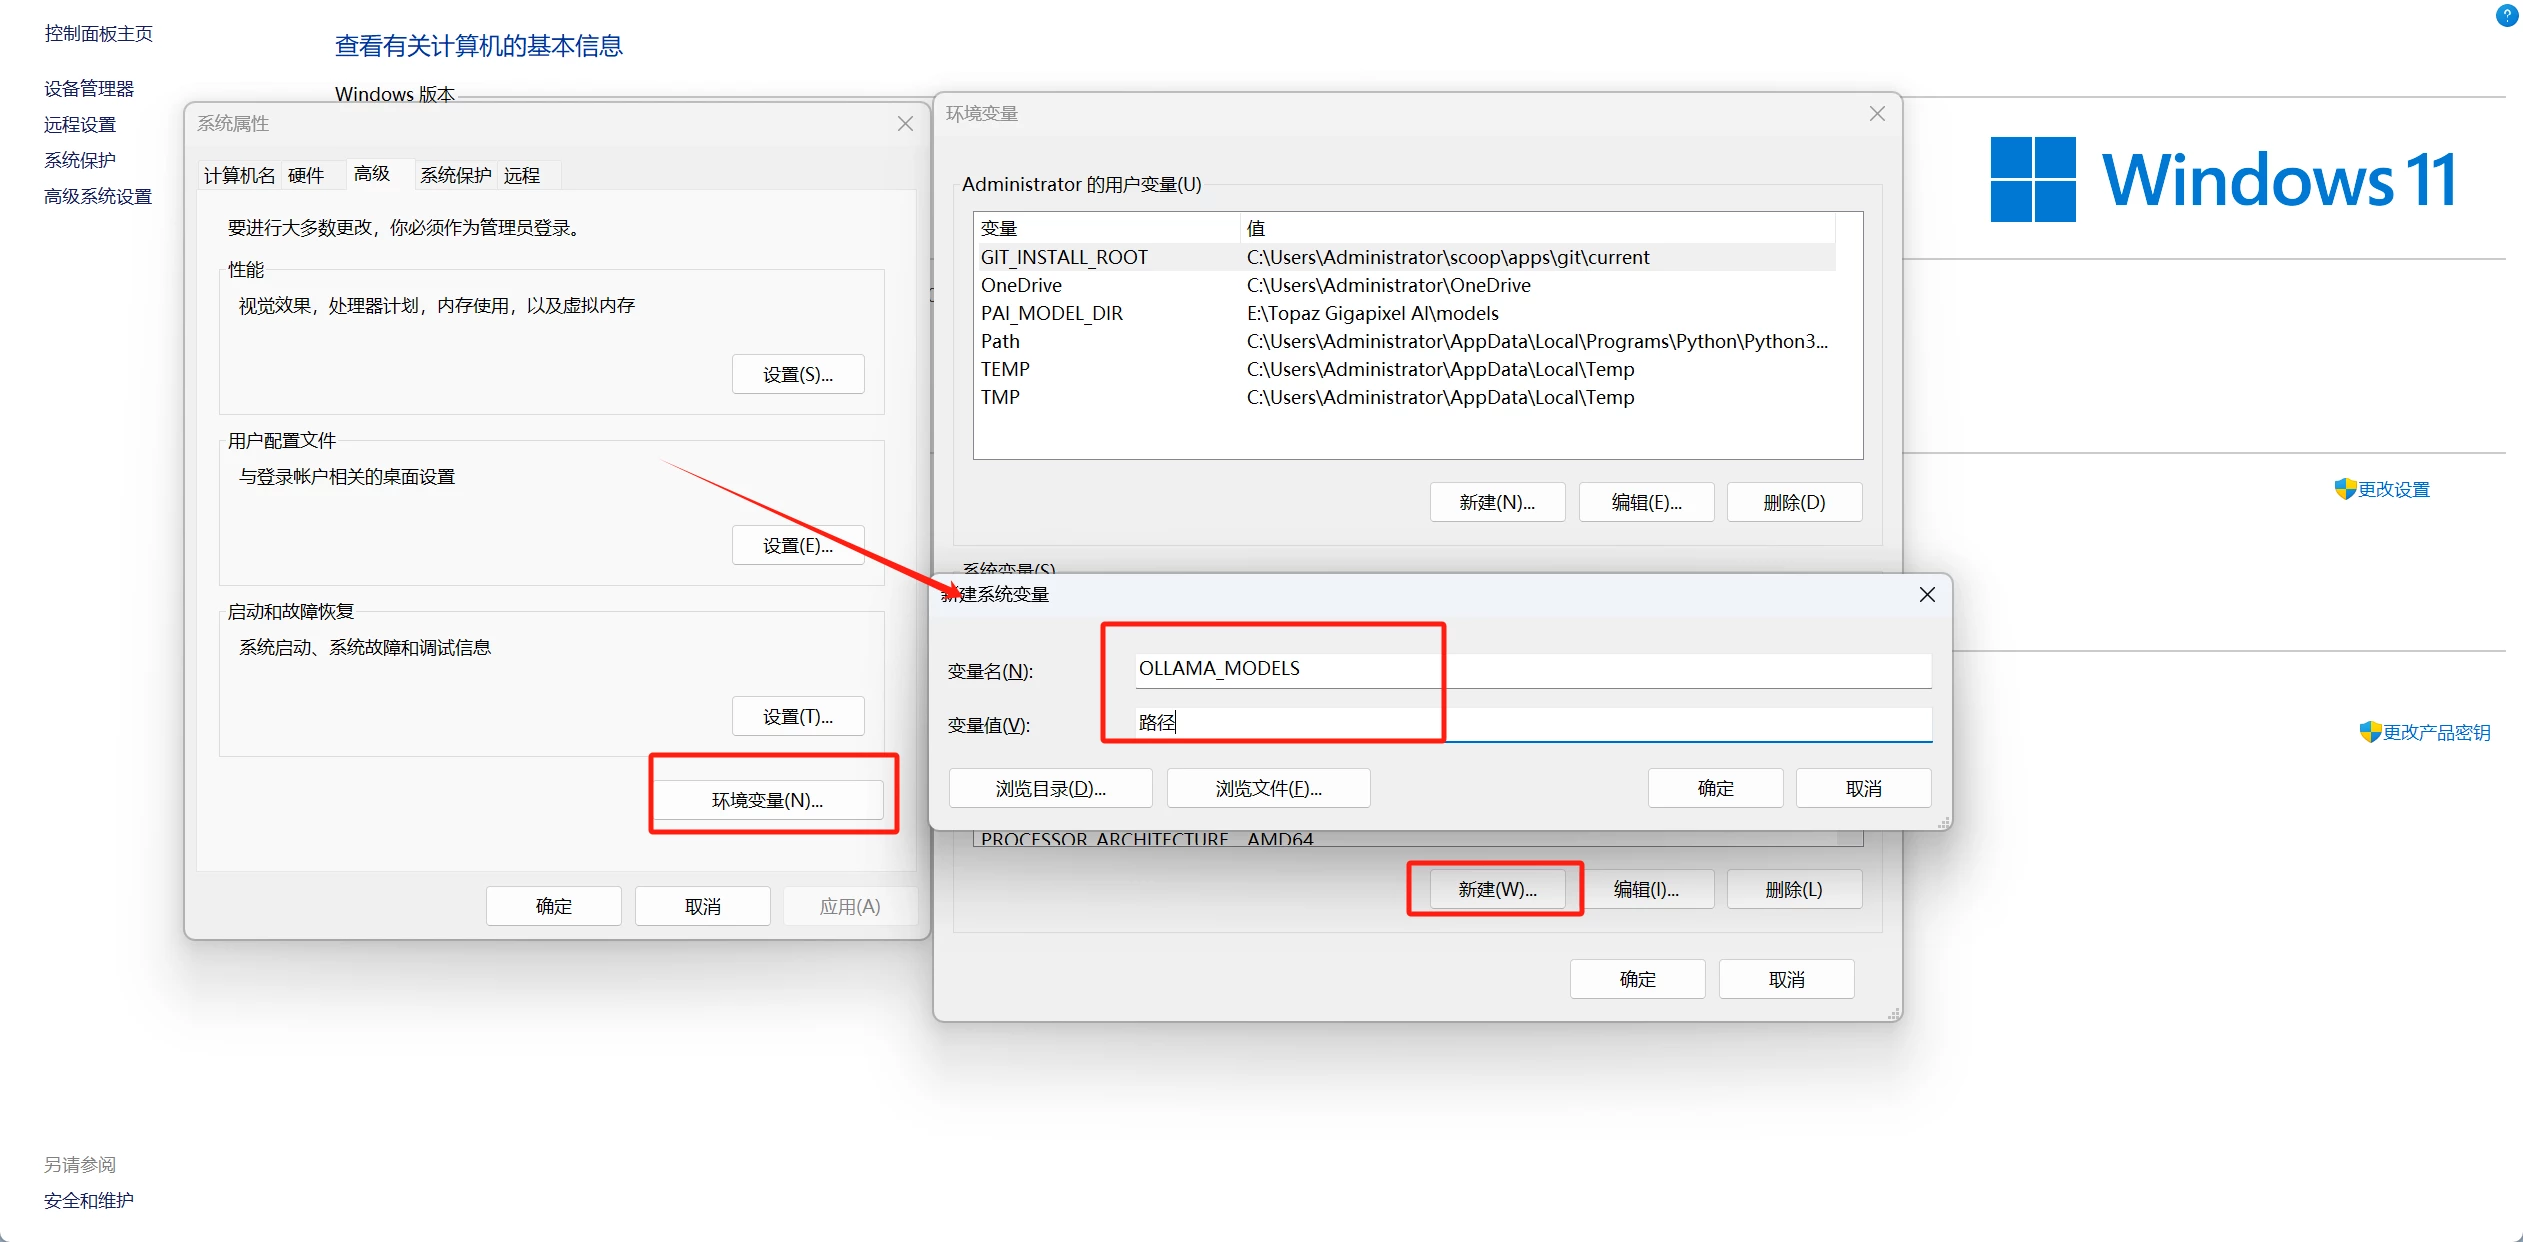
Task: Switch to the 硬件 tab
Action: pyautogui.click(x=306, y=176)
